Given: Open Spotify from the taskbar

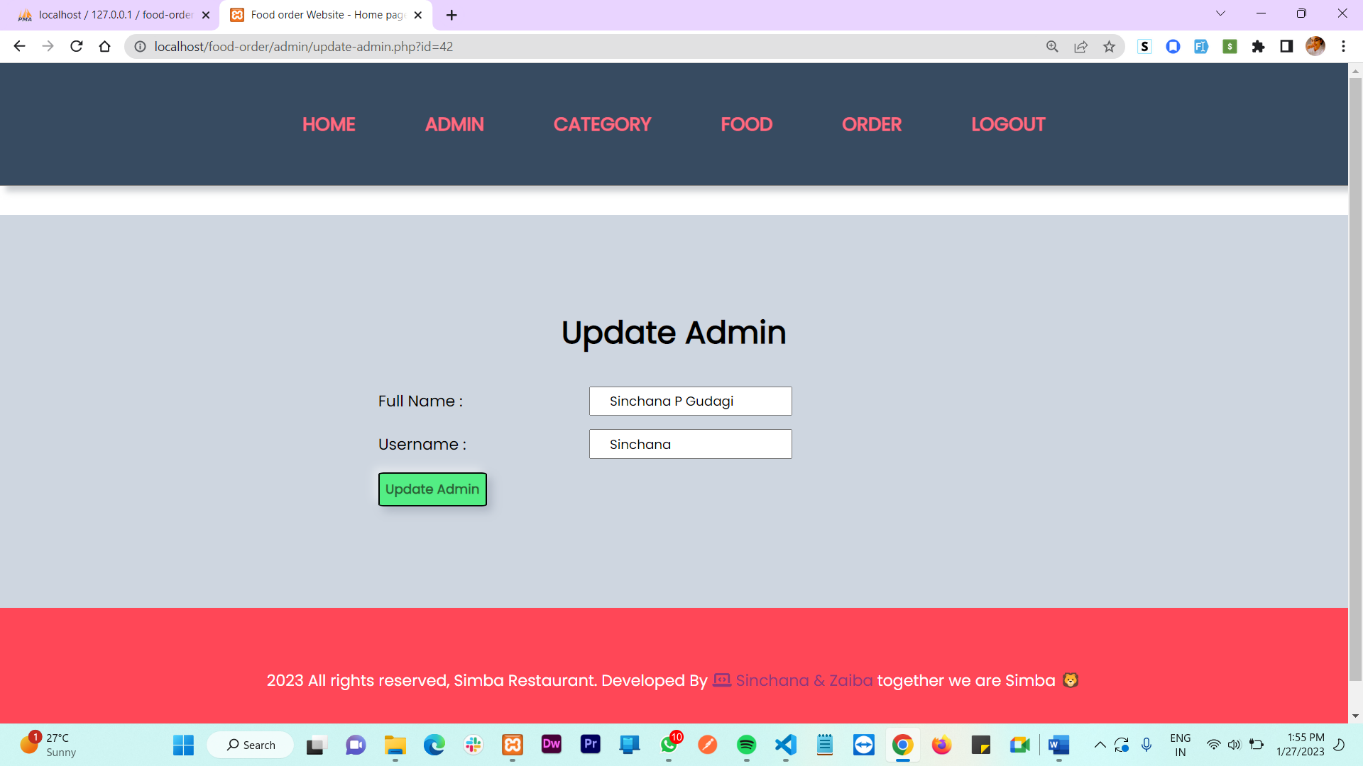Looking at the screenshot, I should pyautogui.click(x=746, y=744).
